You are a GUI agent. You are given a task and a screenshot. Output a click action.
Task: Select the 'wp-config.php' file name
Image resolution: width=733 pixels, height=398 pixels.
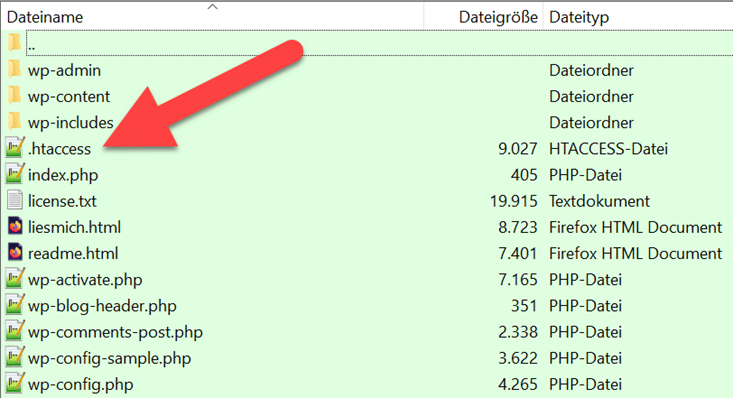[80, 384]
